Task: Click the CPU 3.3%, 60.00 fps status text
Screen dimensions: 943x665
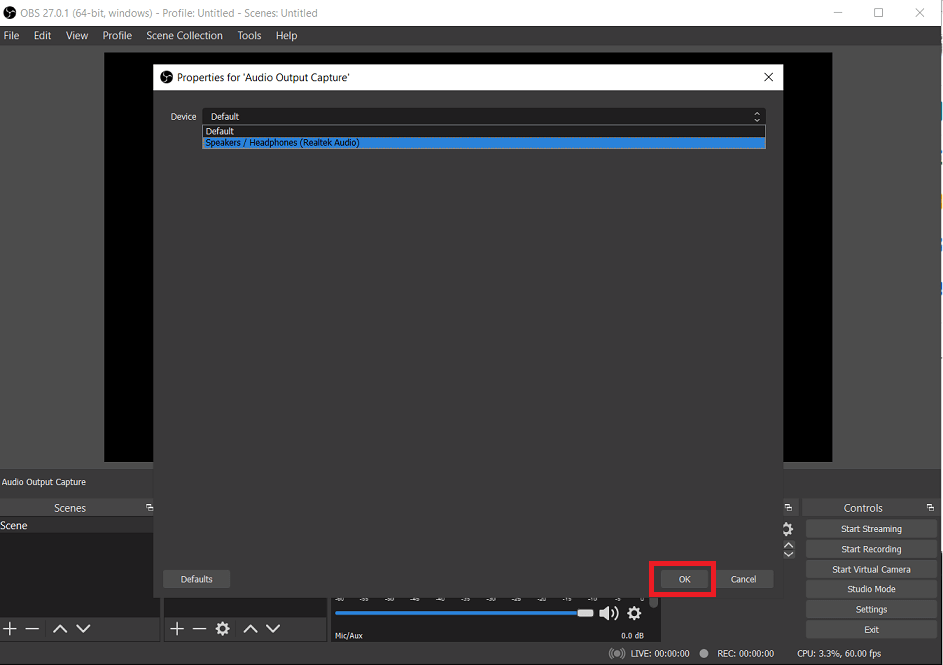Action: click(x=839, y=654)
